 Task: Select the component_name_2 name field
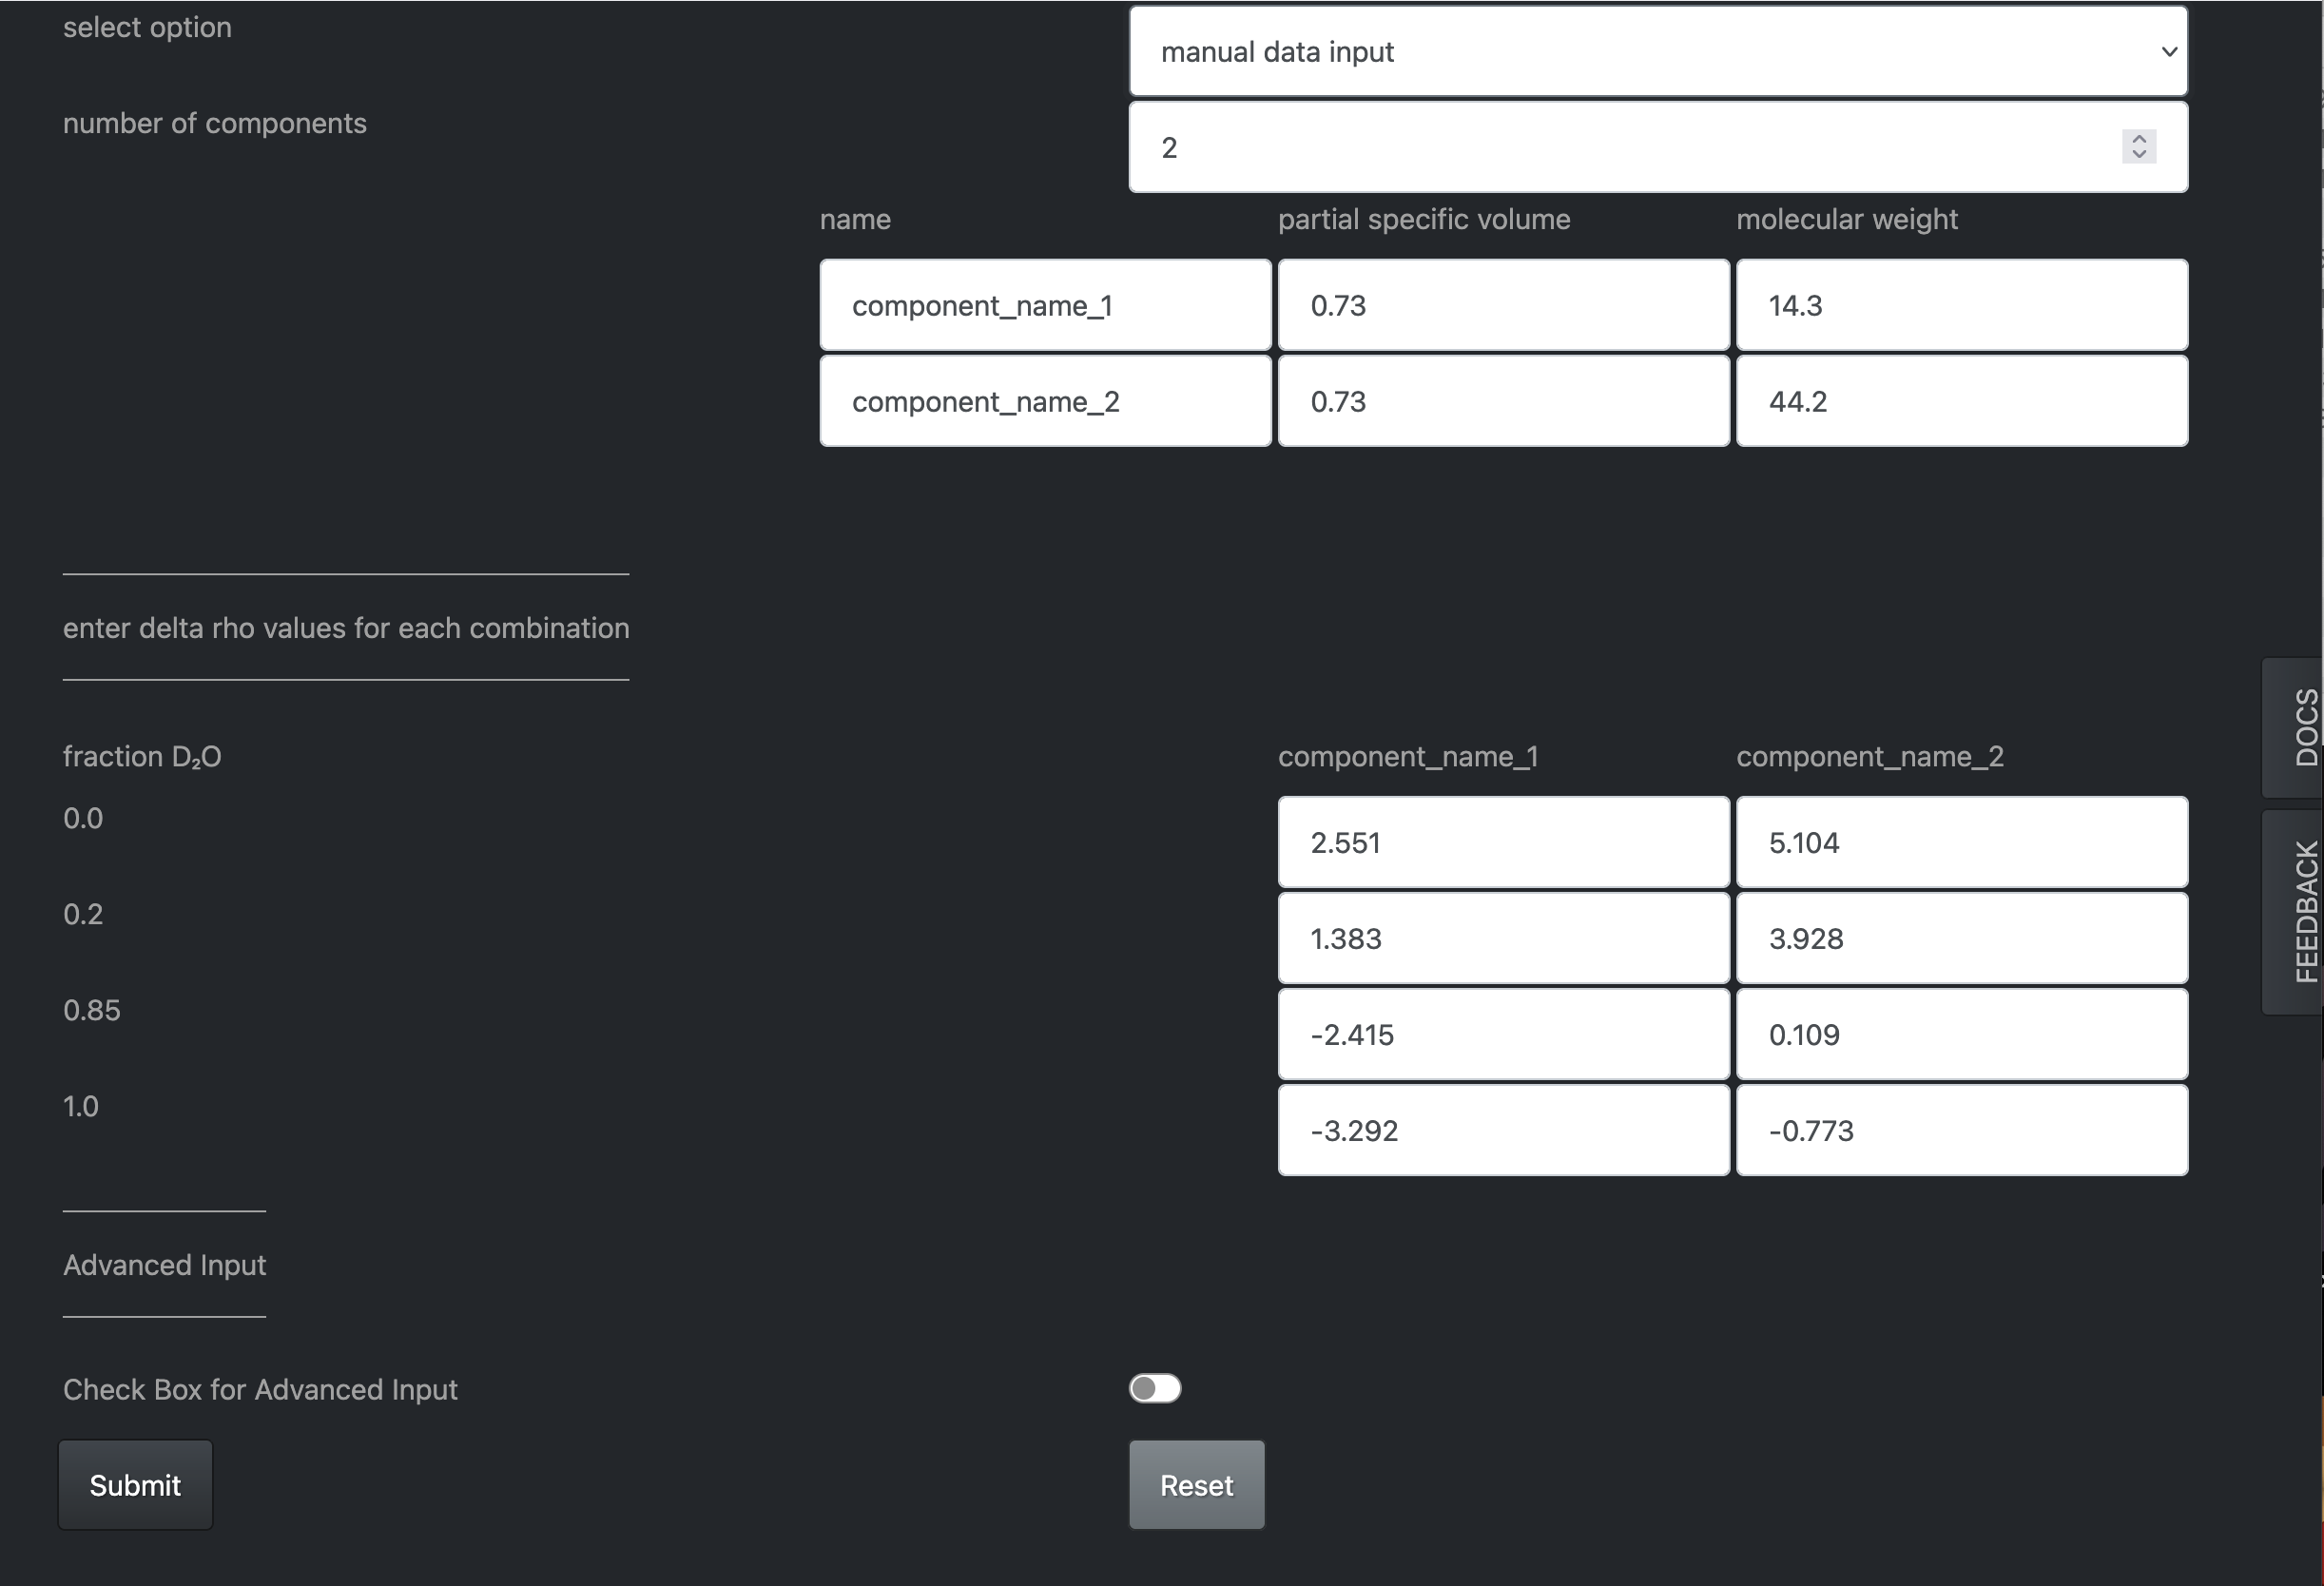click(x=1045, y=401)
